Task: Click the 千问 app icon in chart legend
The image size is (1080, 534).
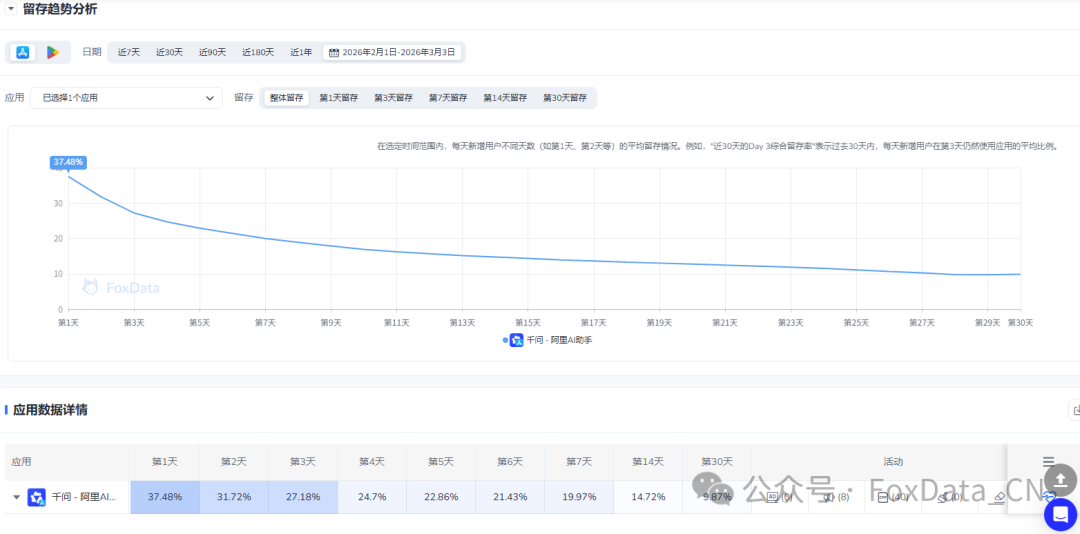Action: point(517,340)
